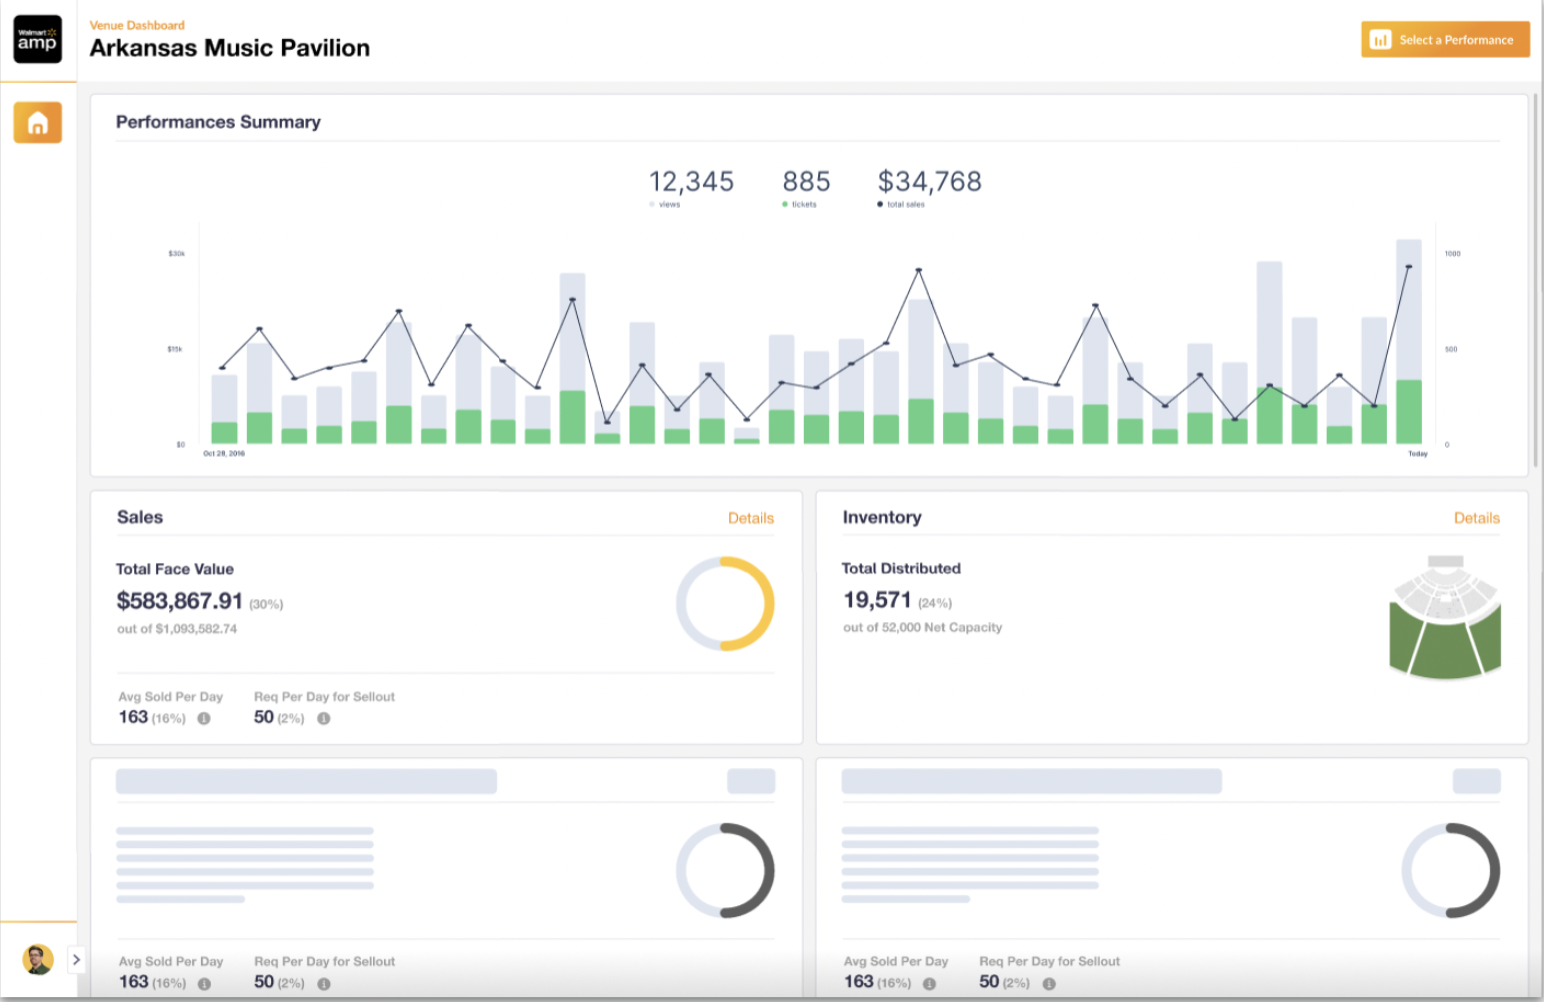Toggle the tickets legend item

tap(799, 204)
